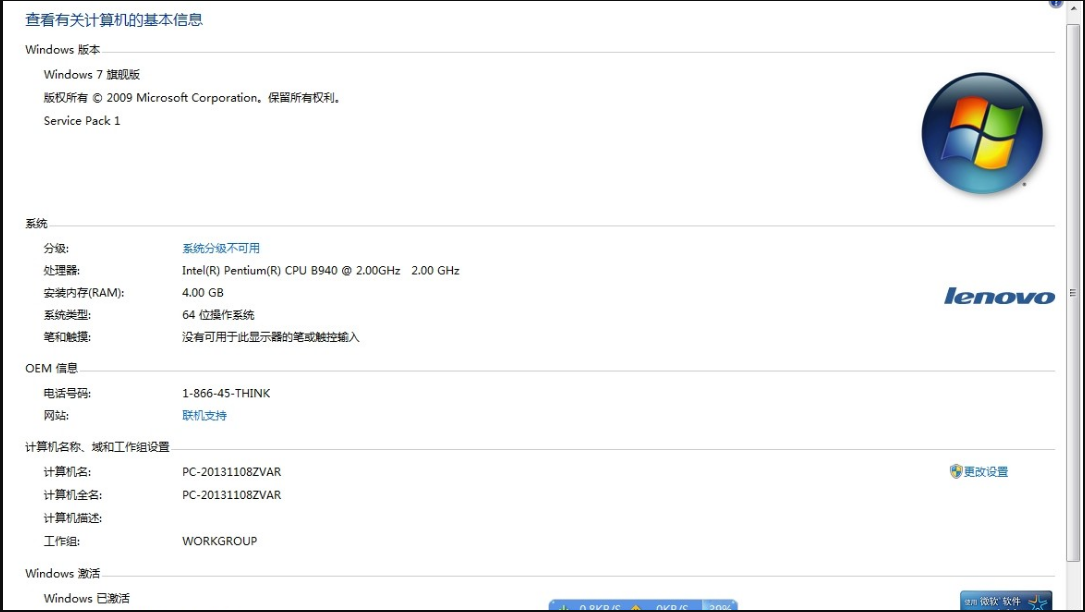Click the 0.8KB/S download speed reading
The height and width of the screenshot is (612, 1085).
click(x=601, y=605)
